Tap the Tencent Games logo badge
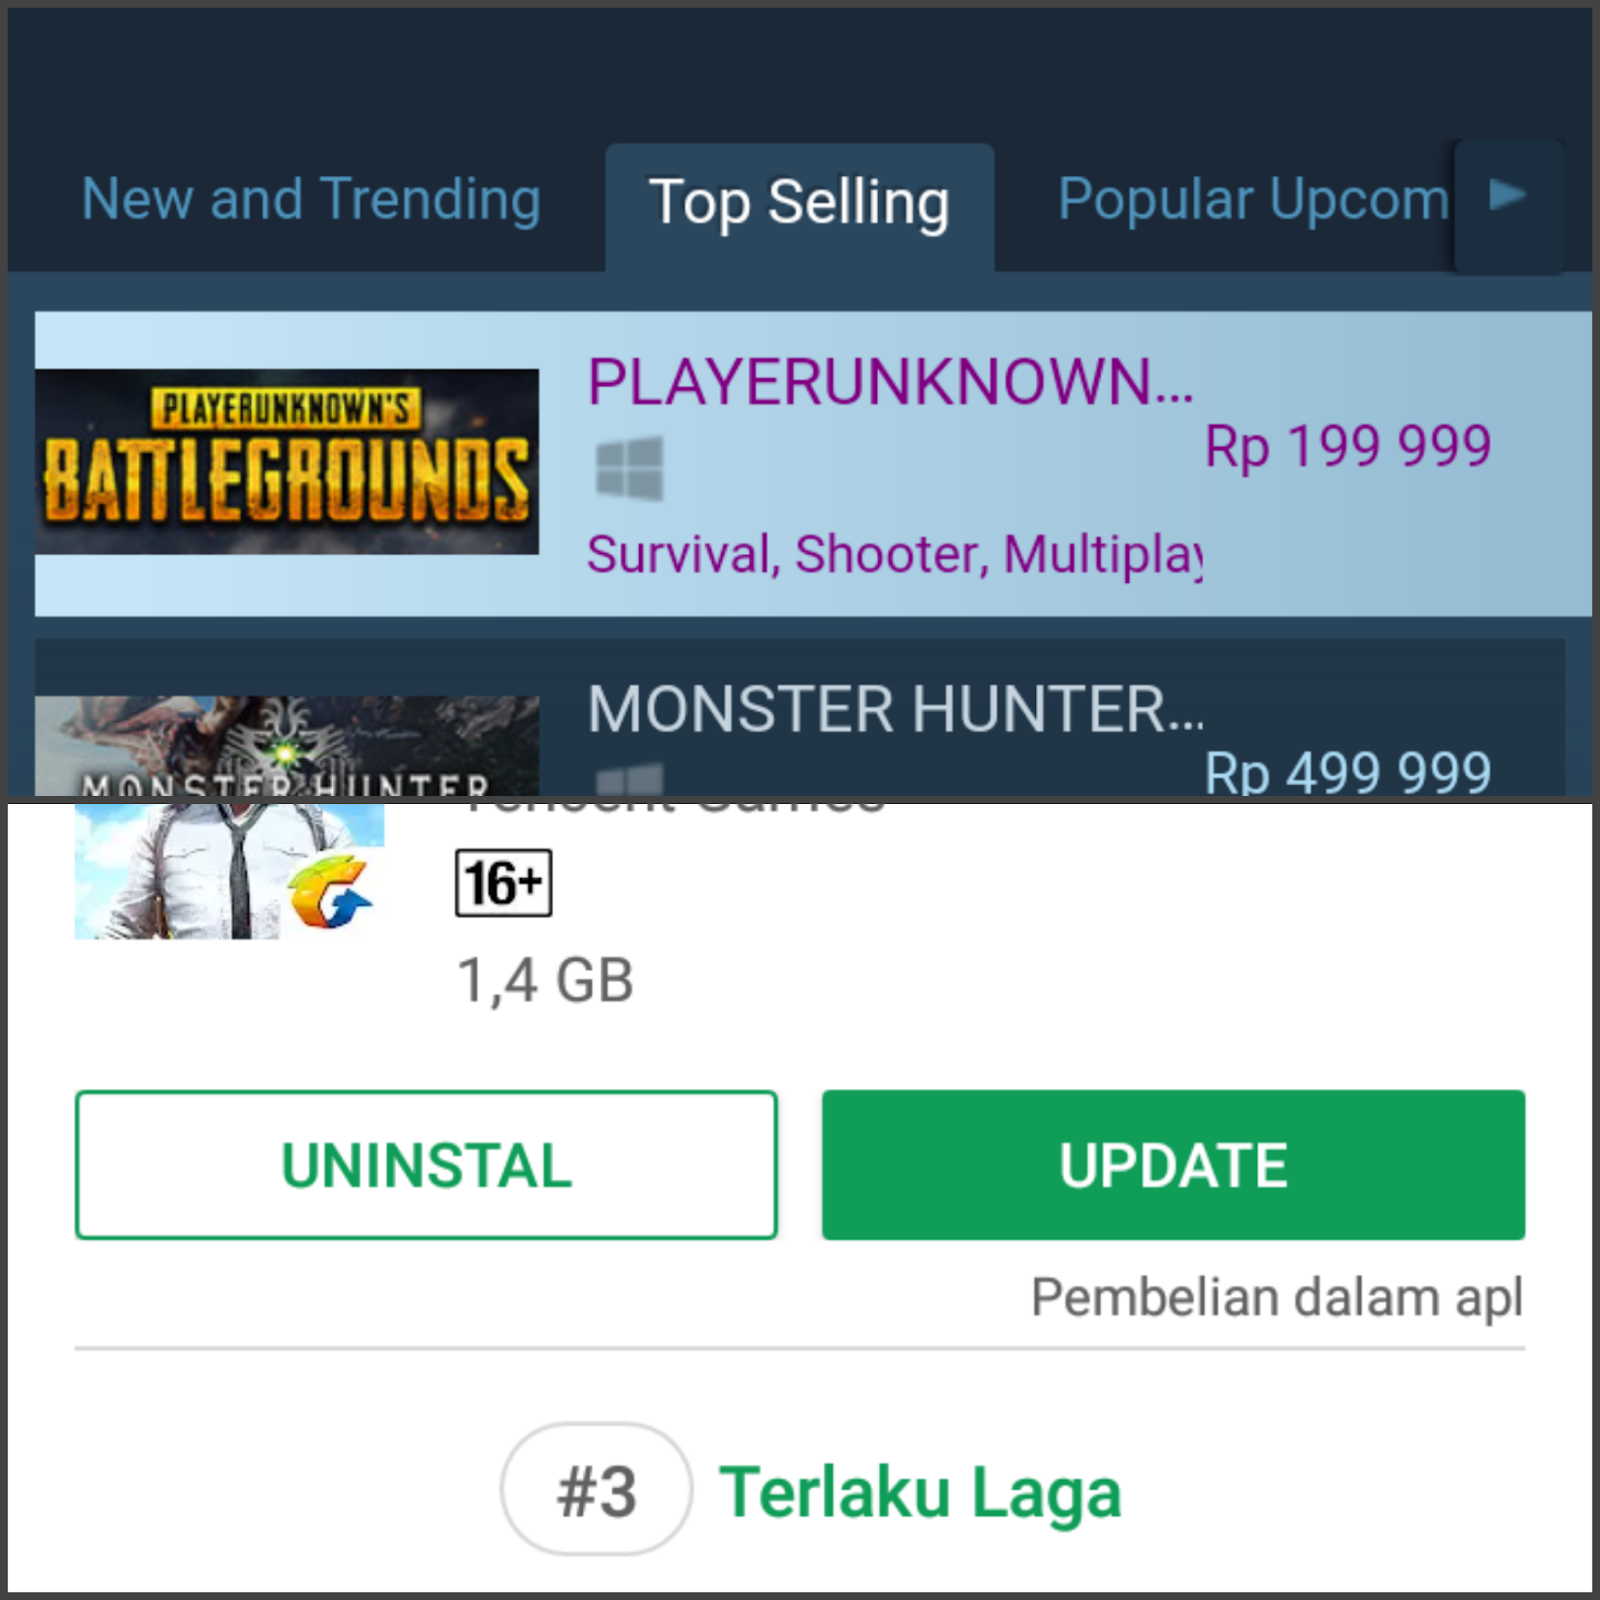 point(329,895)
